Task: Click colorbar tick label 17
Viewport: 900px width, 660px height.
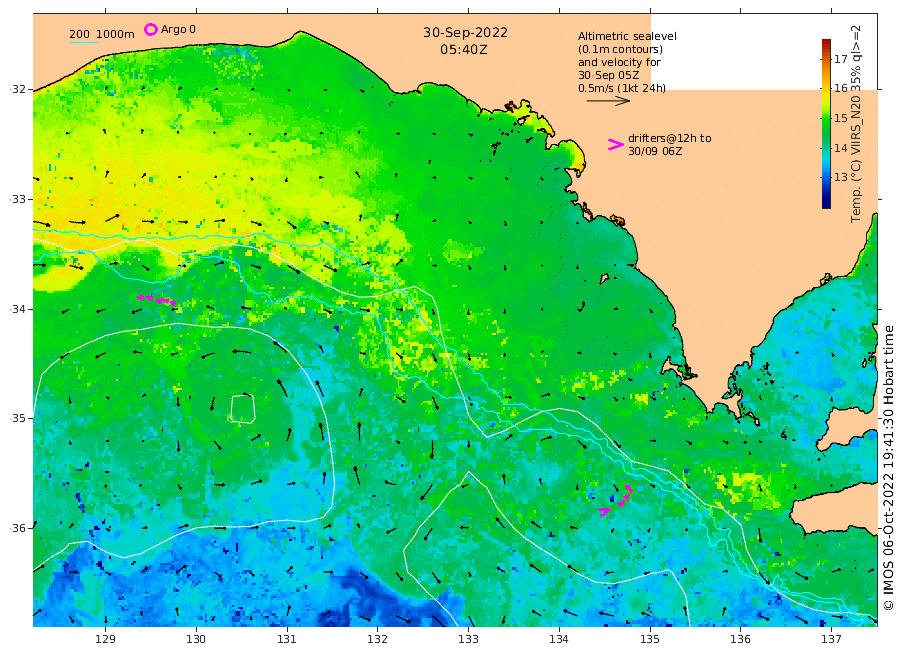Action: [x=840, y=59]
